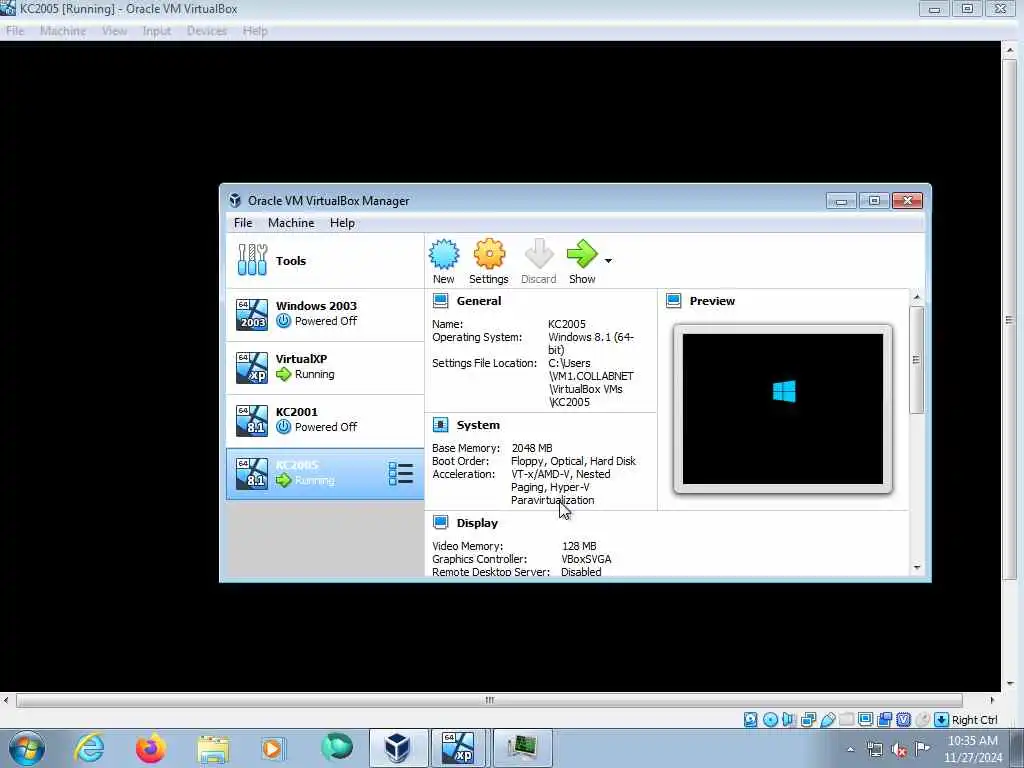Open the Machine menu of KC2005 window

[x=63, y=31]
